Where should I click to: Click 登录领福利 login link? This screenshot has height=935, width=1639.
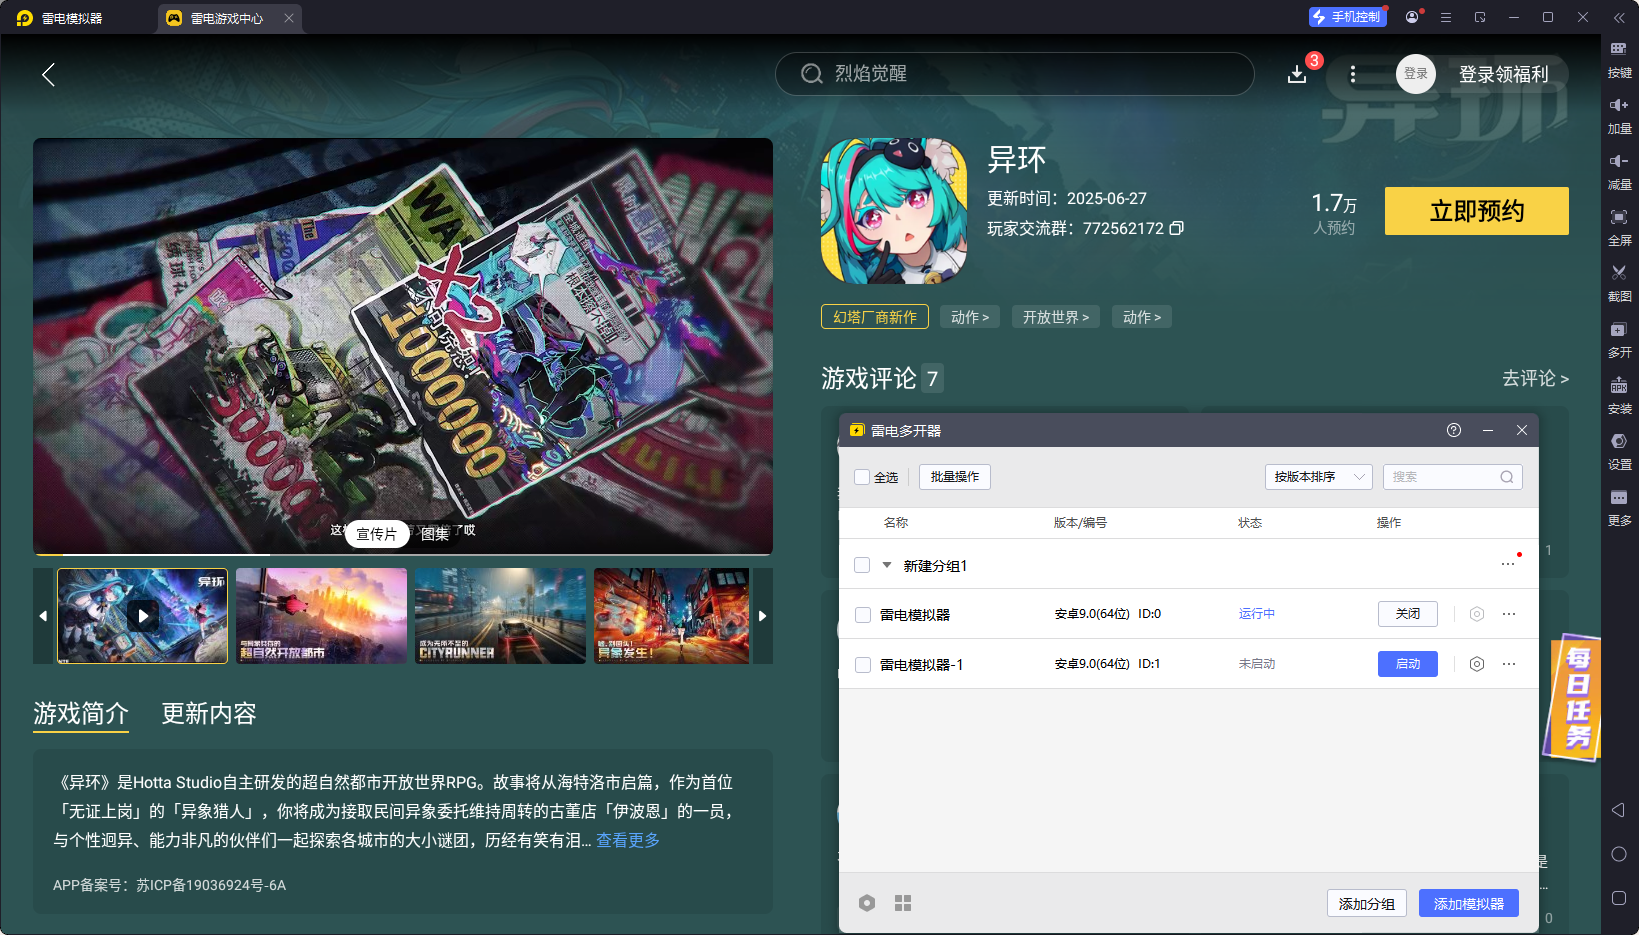(x=1503, y=74)
